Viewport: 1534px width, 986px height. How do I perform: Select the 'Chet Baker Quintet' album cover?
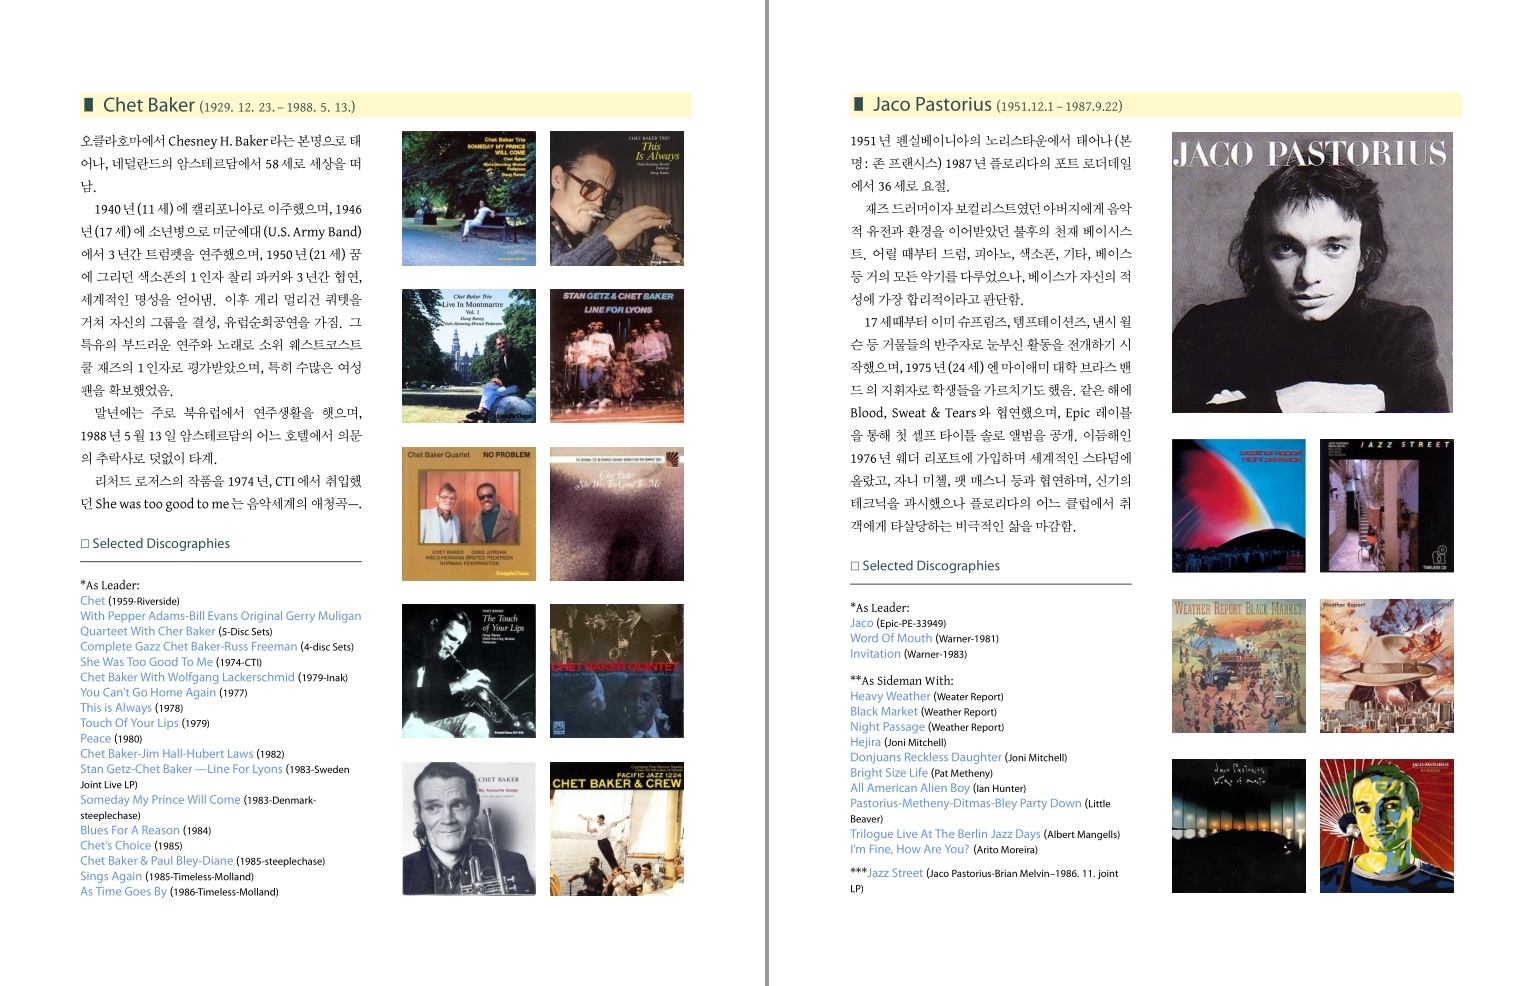point(617,671)
